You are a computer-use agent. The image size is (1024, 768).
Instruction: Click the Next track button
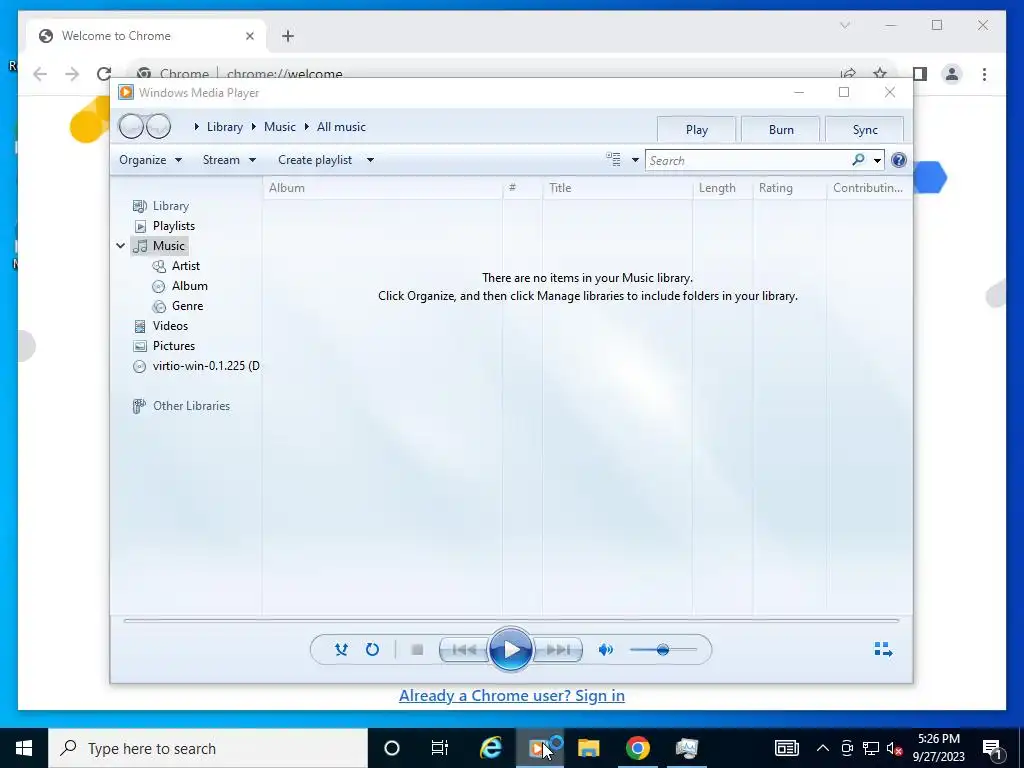coord(558,650)
